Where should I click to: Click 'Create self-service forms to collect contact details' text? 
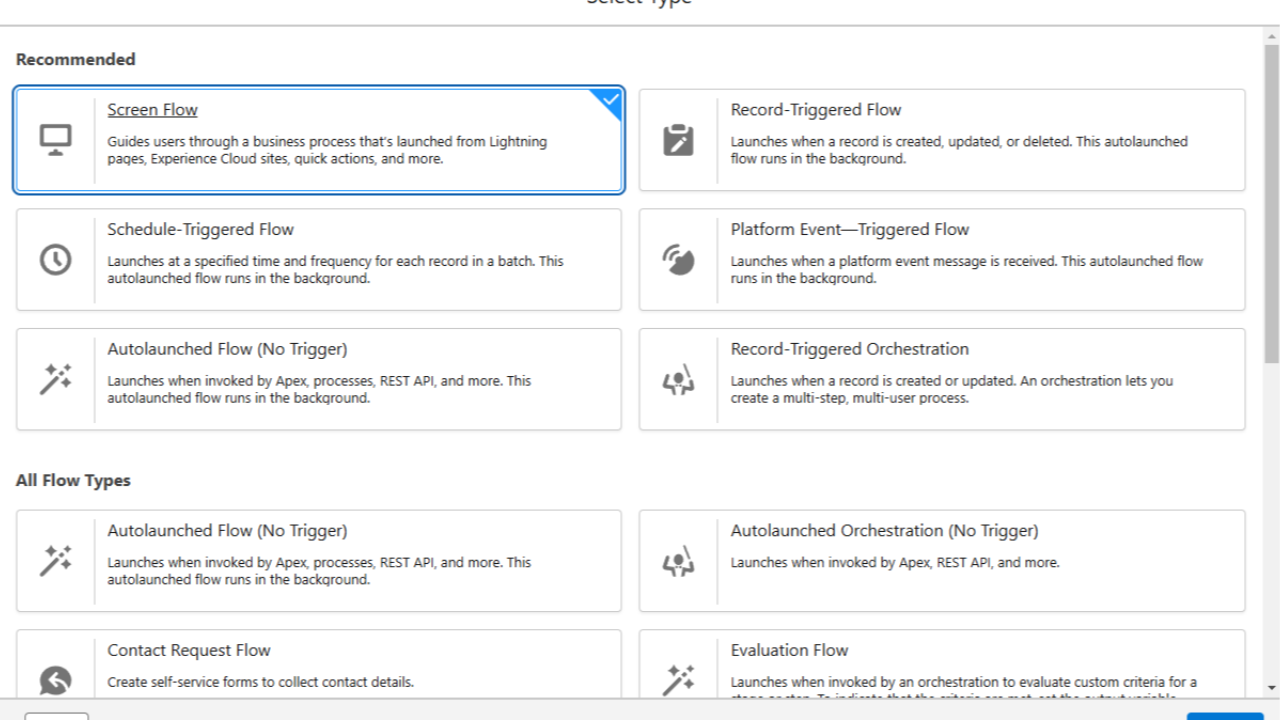[x=261, y=683]
